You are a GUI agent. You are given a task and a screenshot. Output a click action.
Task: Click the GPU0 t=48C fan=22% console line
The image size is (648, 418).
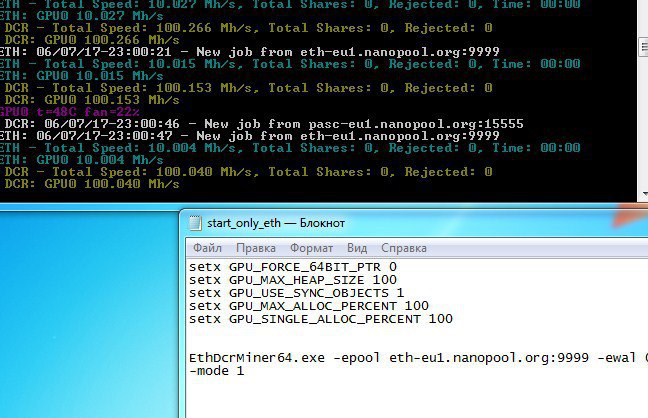(x=69, y=112)
